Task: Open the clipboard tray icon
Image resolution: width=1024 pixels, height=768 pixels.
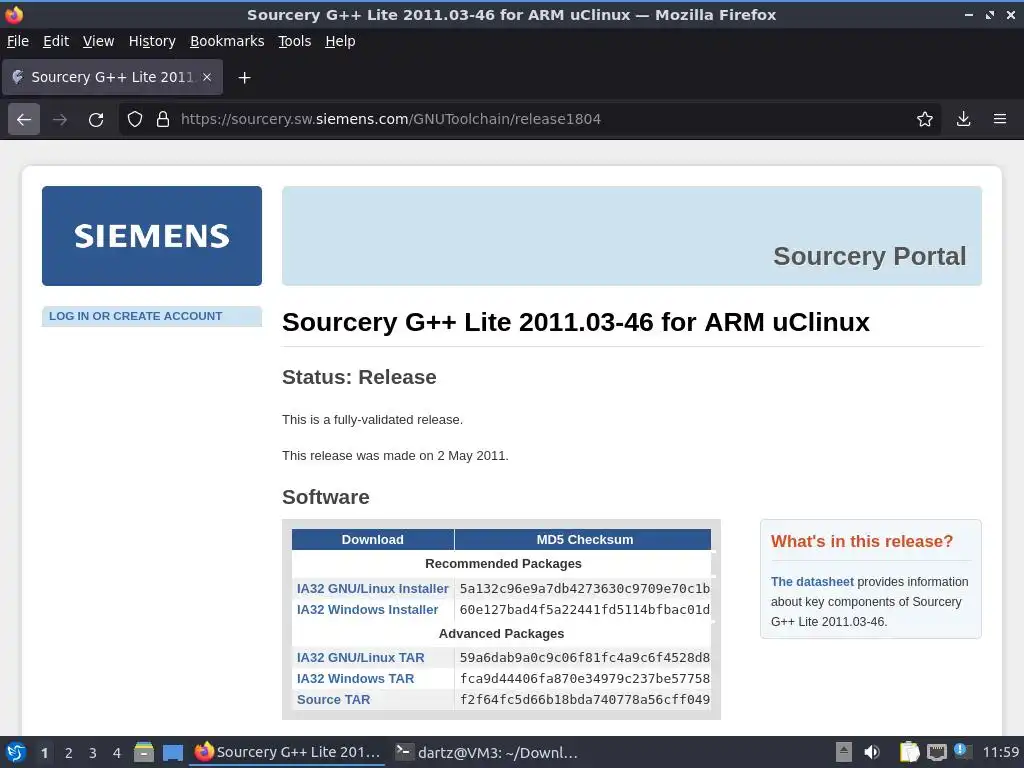Action: pyautogui.click(x=909, y=752)
